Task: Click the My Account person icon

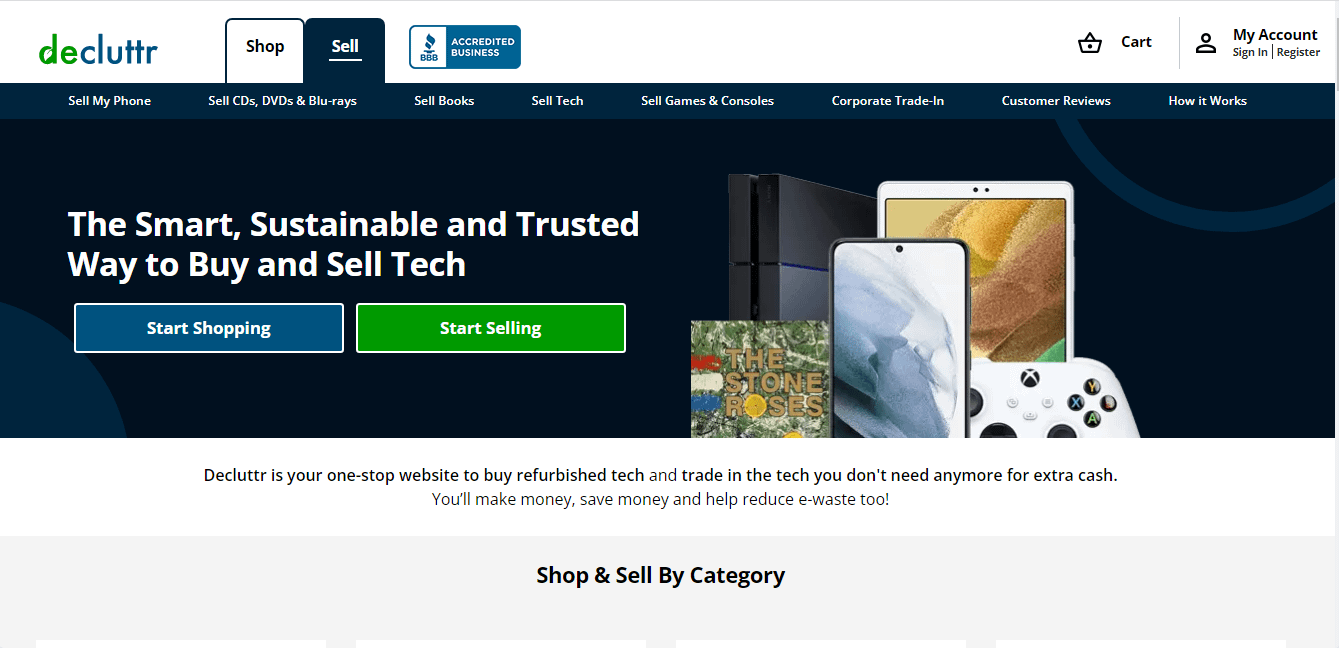Action: [x=1206, y=43]
